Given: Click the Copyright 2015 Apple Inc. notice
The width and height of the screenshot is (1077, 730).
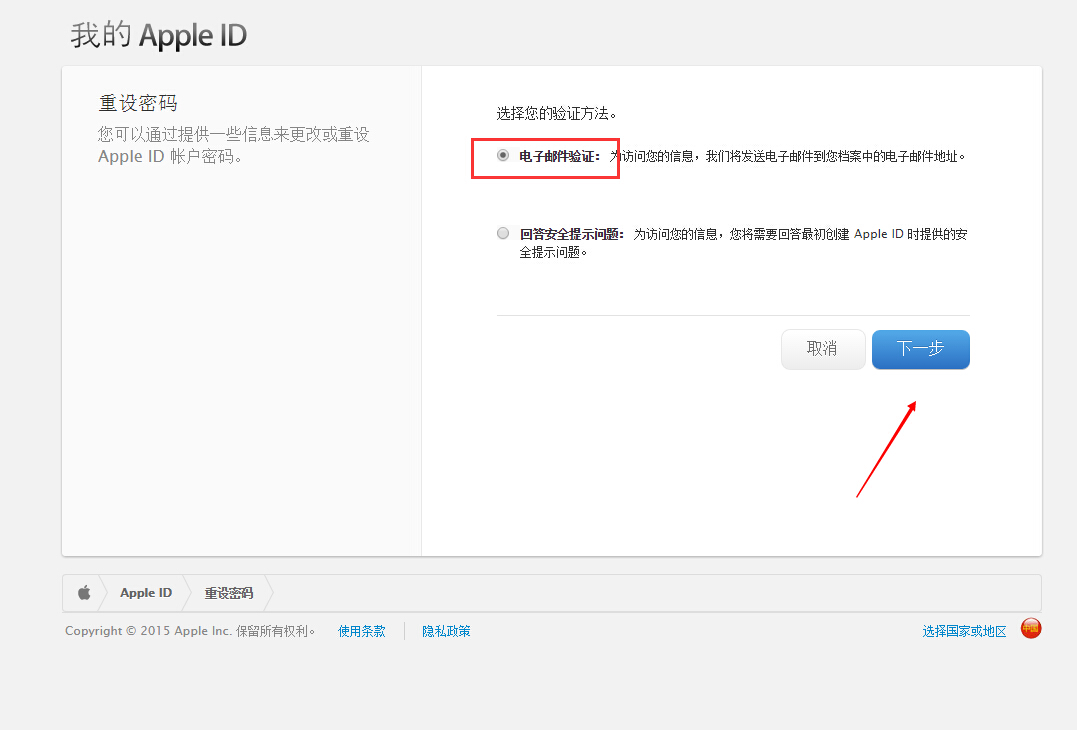Looking at the screenshot, I should click(x=190, y=631).
